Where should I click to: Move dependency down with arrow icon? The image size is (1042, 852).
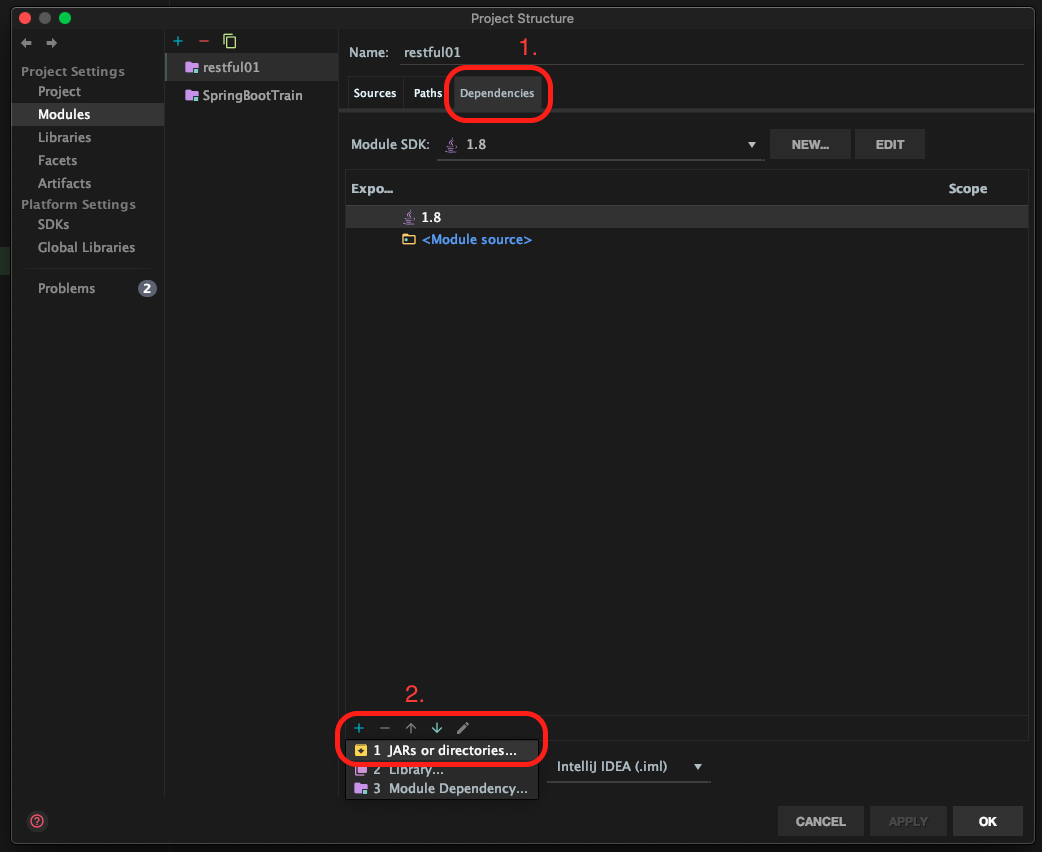tap(437, 728)
